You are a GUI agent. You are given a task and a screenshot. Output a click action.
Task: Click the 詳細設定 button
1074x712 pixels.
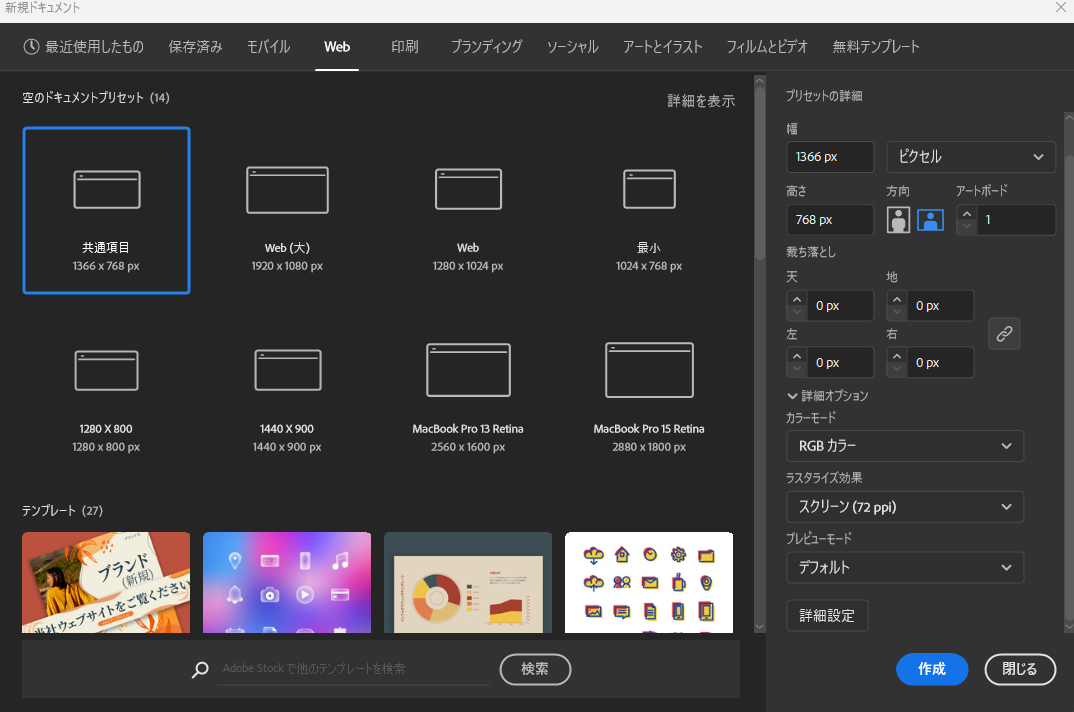pyautogui.click(x=827, y=616)
